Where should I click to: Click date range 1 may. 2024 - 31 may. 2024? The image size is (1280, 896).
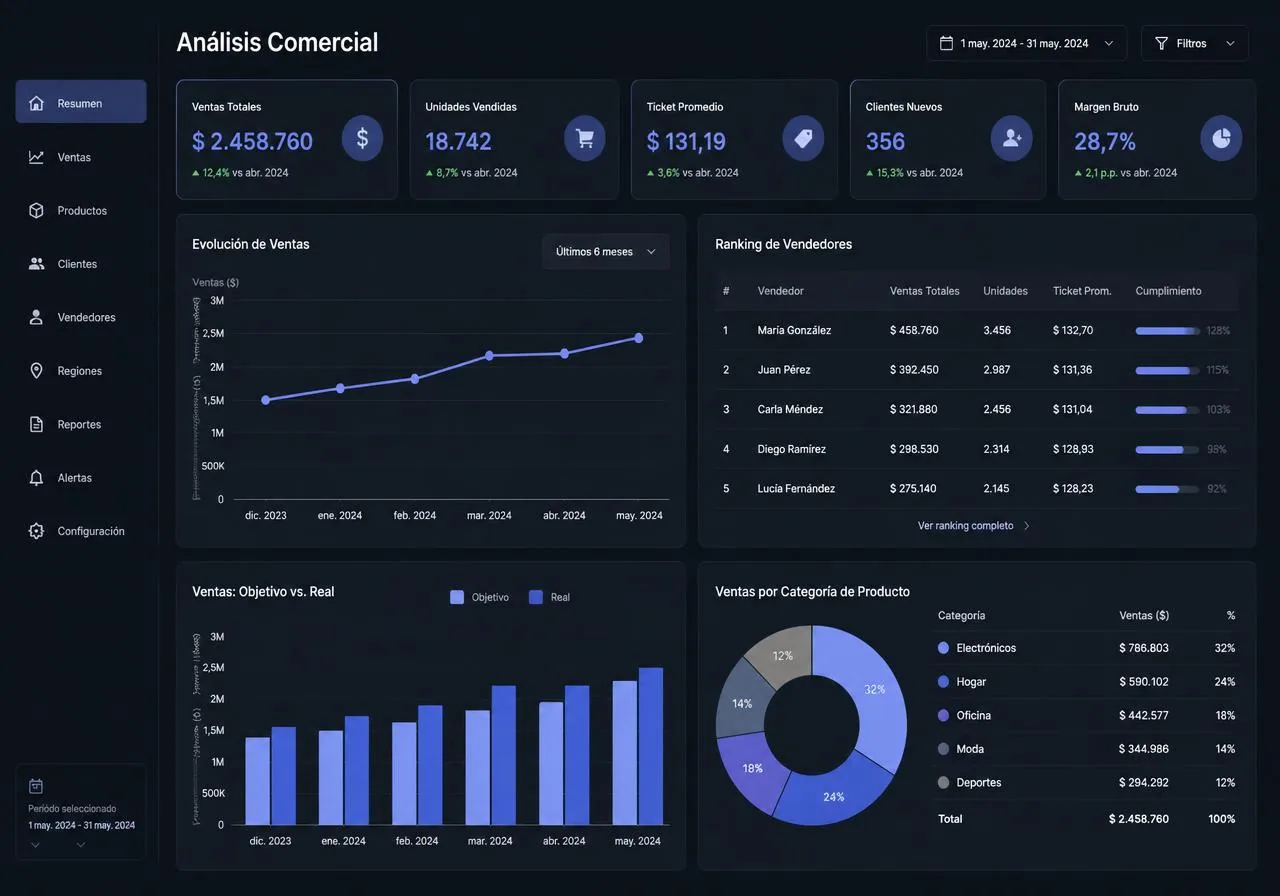(1025, 43)
